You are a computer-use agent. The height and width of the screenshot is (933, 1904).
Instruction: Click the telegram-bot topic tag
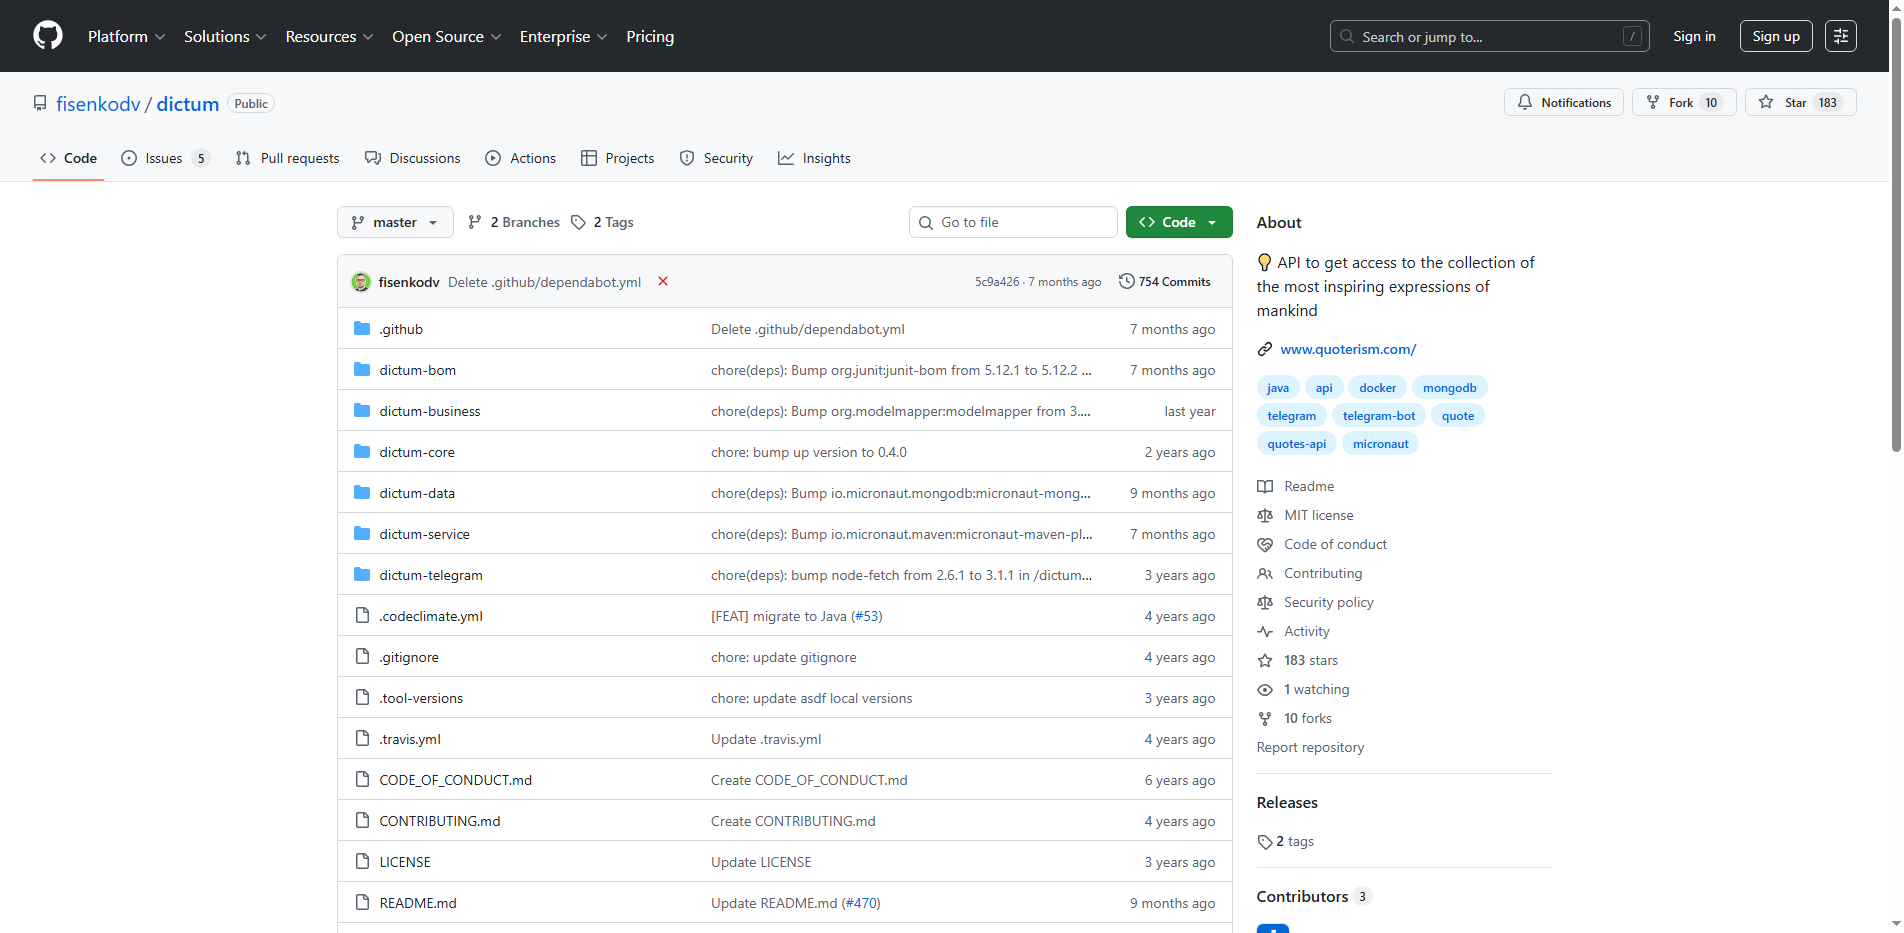click(1379, 416)
